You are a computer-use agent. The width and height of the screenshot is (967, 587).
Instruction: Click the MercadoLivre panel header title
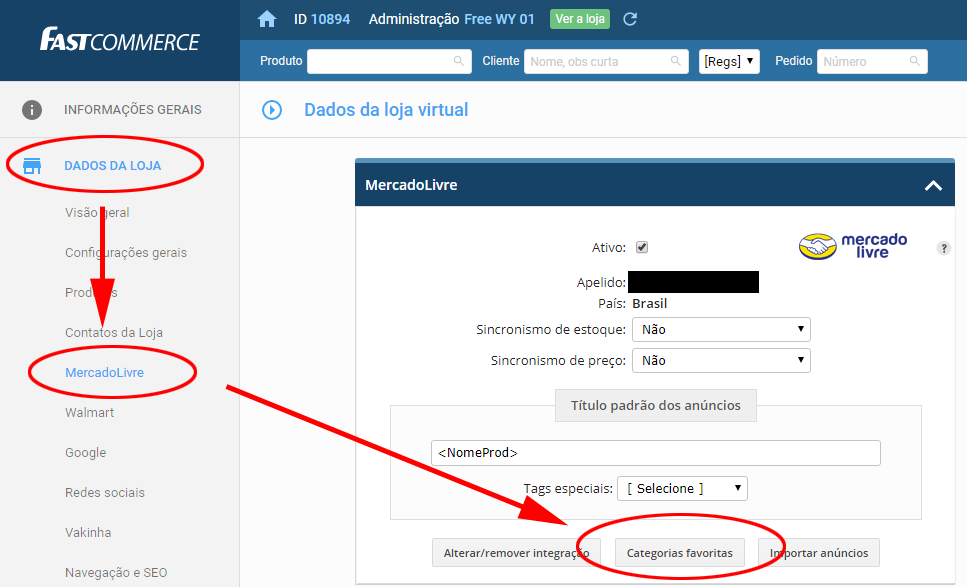coord(411,185)
